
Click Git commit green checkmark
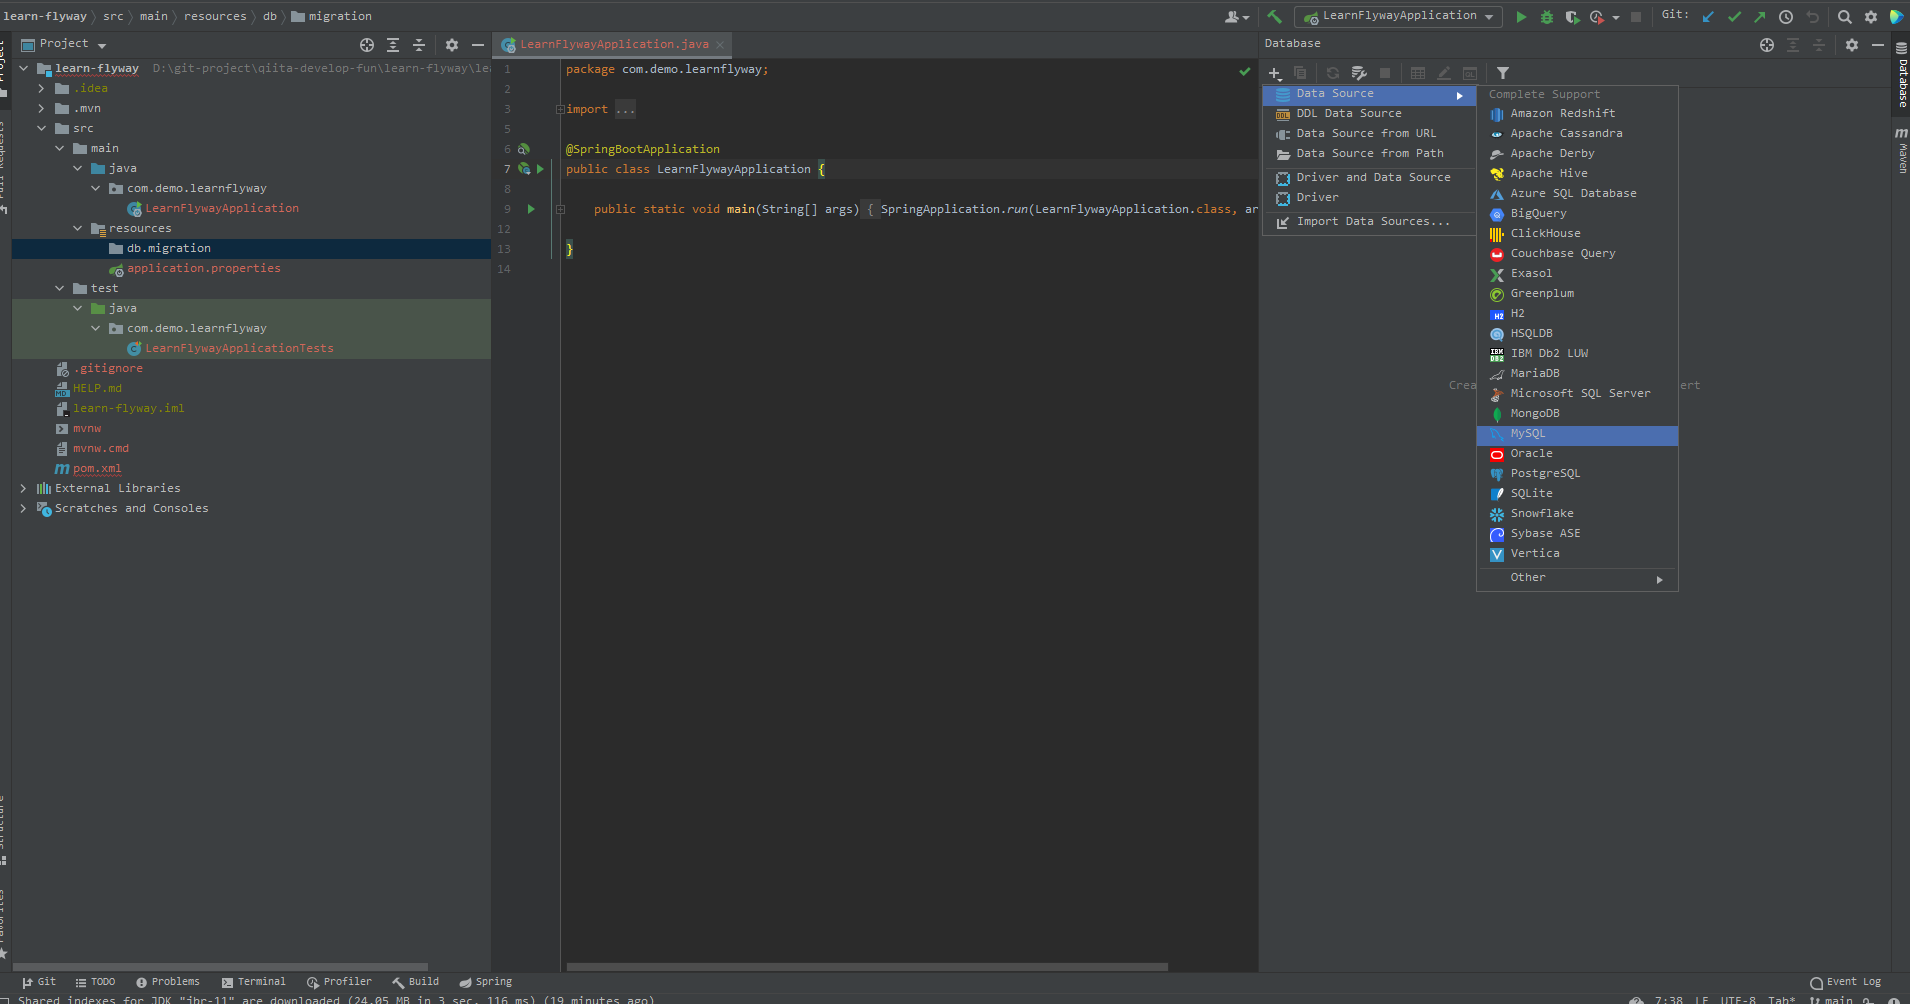point(1734,17)
